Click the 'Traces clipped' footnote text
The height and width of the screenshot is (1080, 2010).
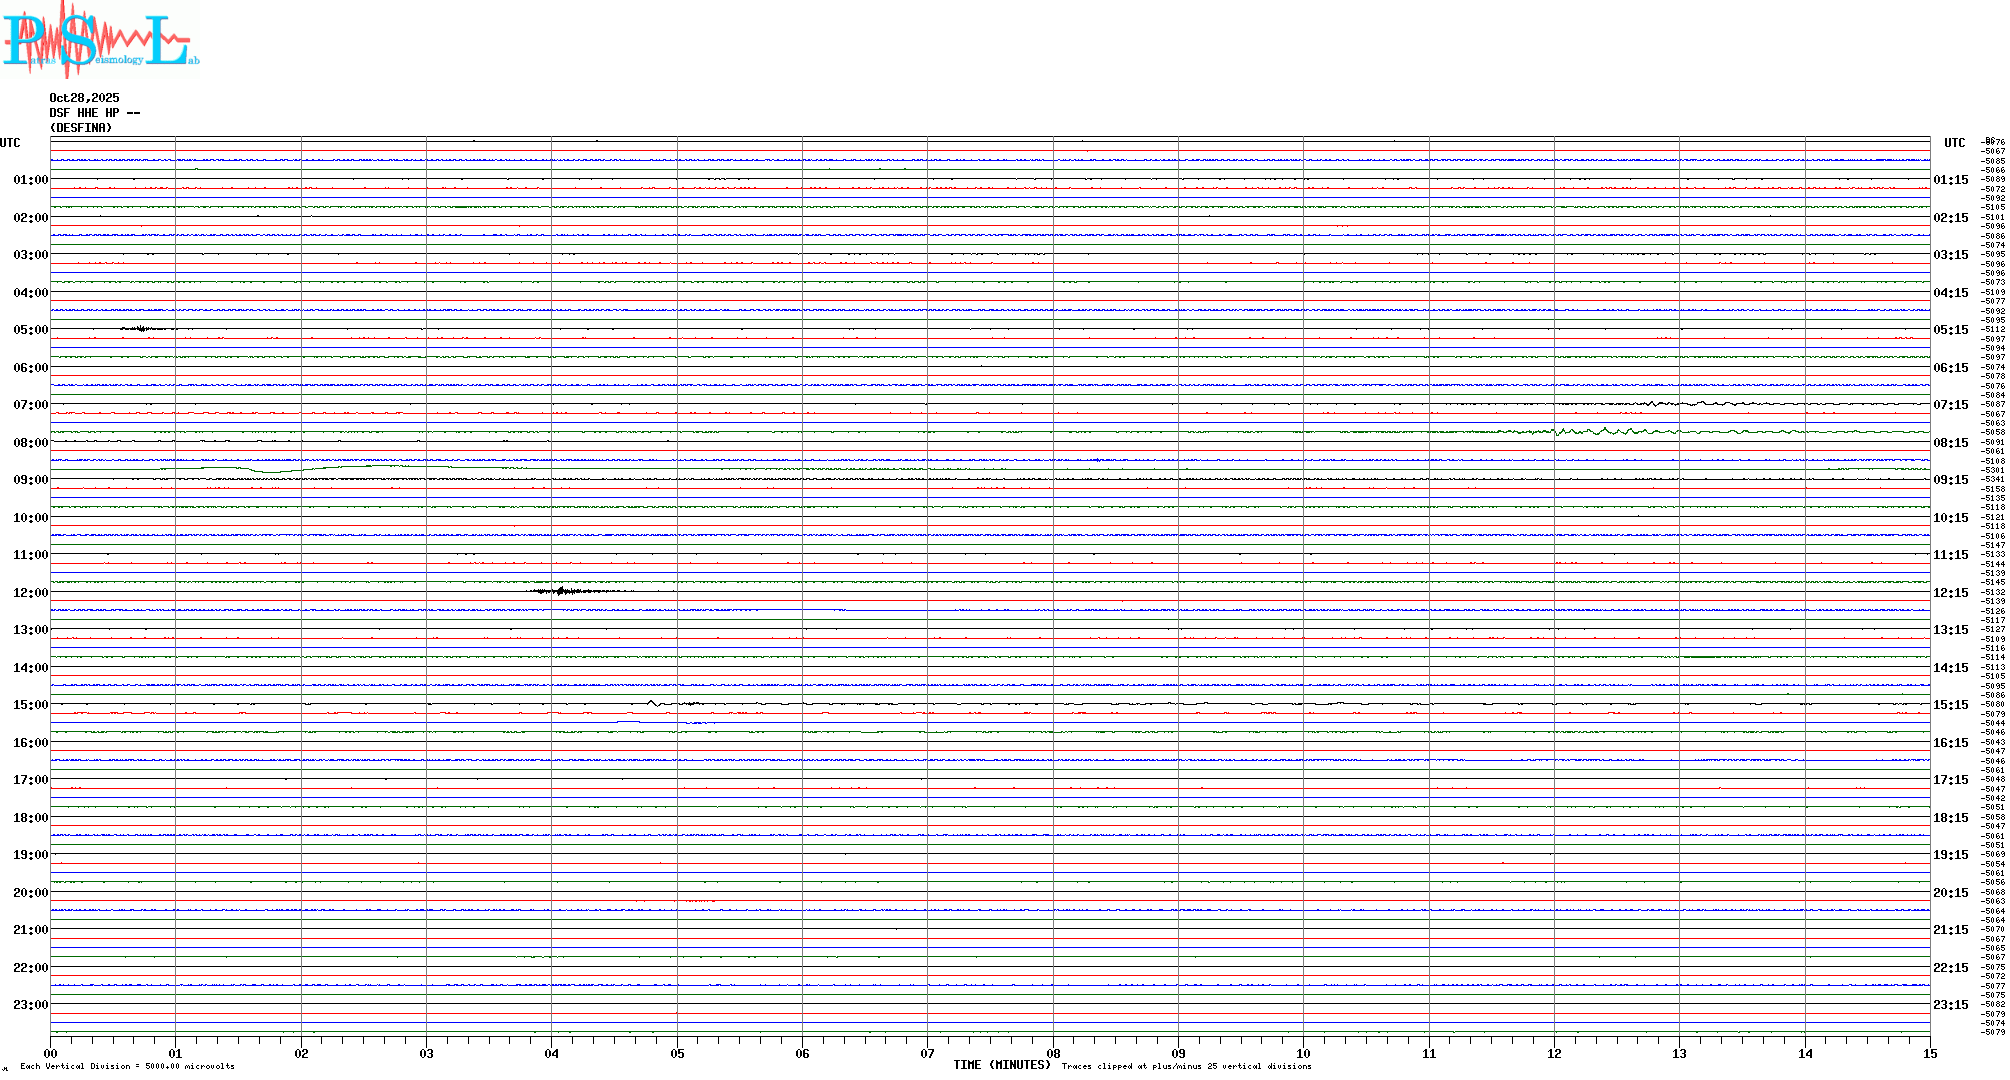pos(1186,1066)
